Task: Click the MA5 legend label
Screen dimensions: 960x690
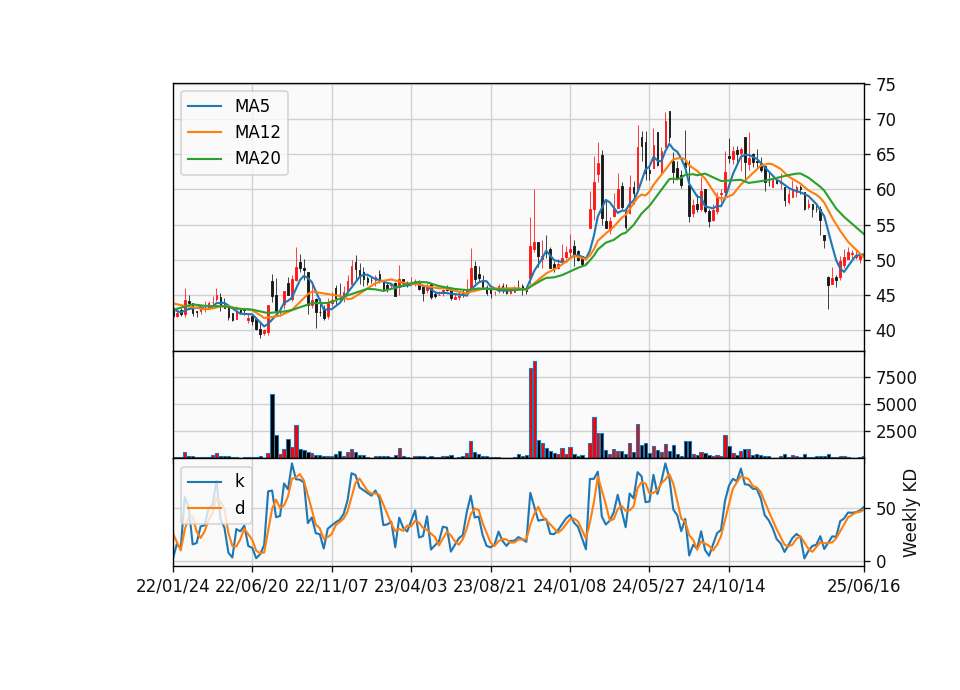Action: pyautogui.click(x=252, y=106)
